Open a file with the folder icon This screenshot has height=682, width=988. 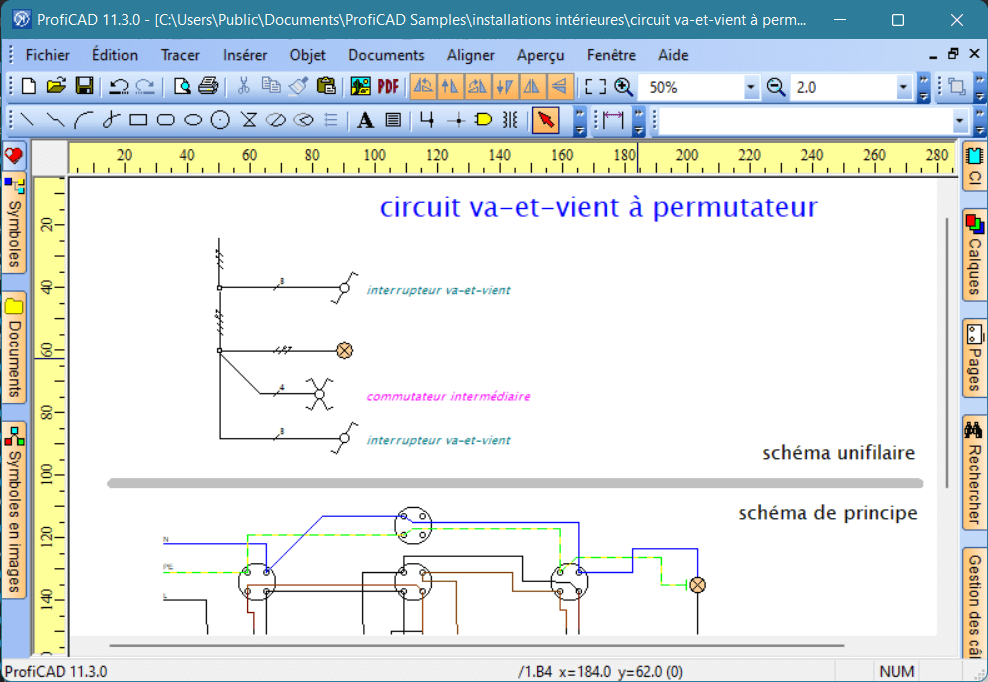click(56, 86)
